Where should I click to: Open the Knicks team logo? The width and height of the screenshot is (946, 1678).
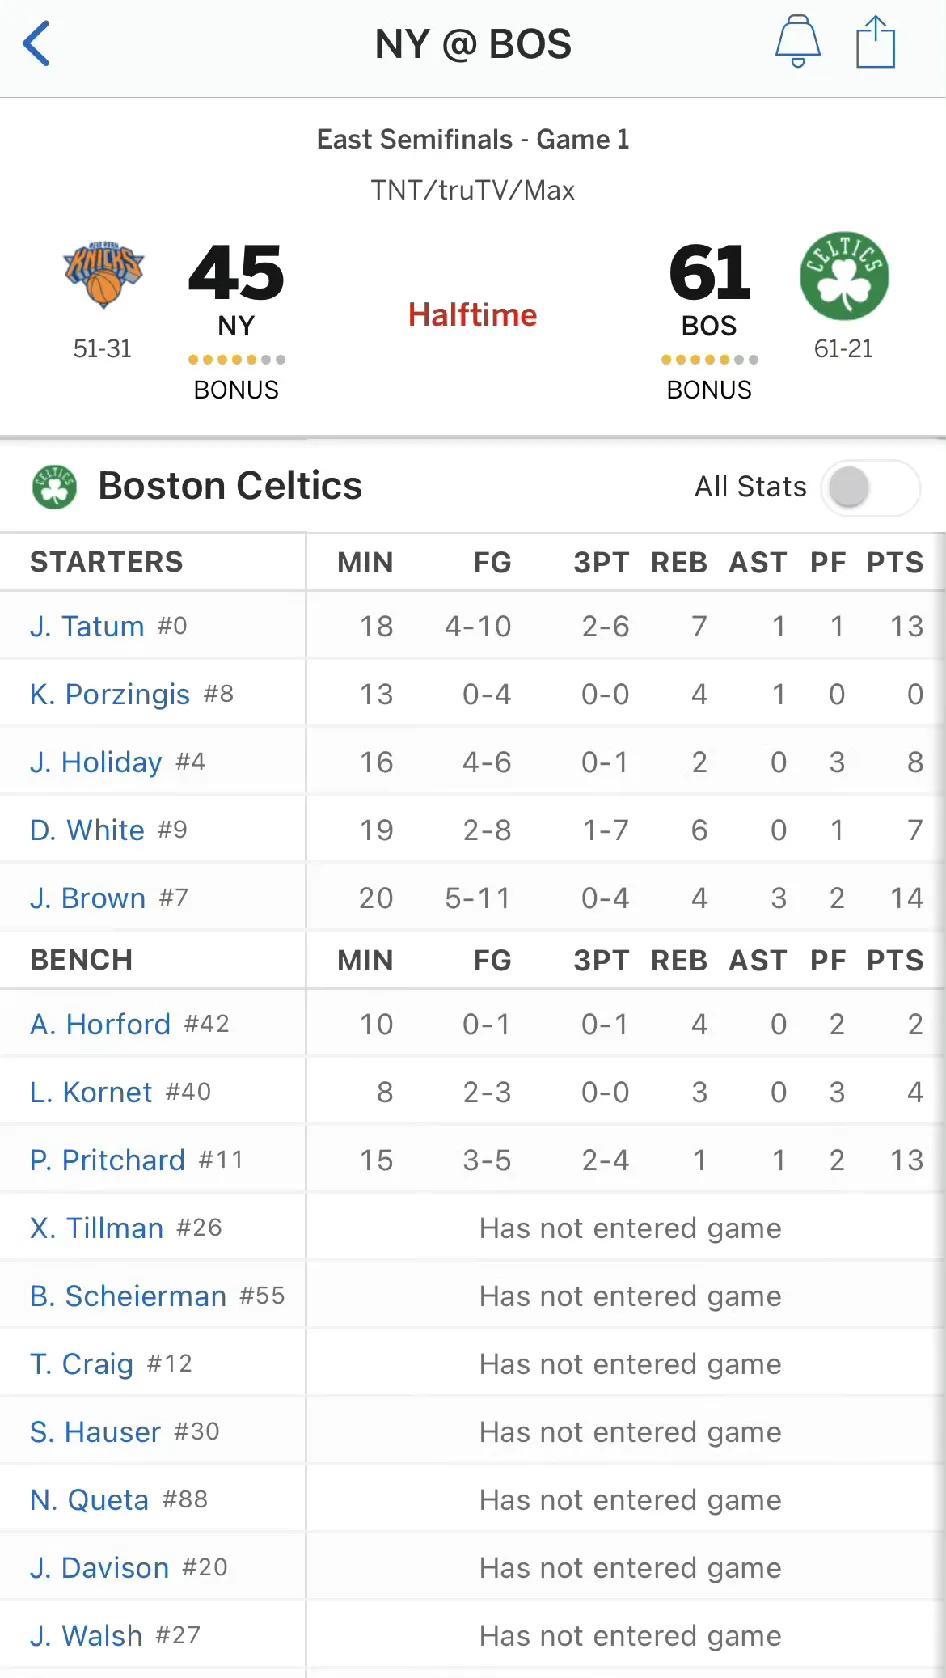tap(103, 274)
